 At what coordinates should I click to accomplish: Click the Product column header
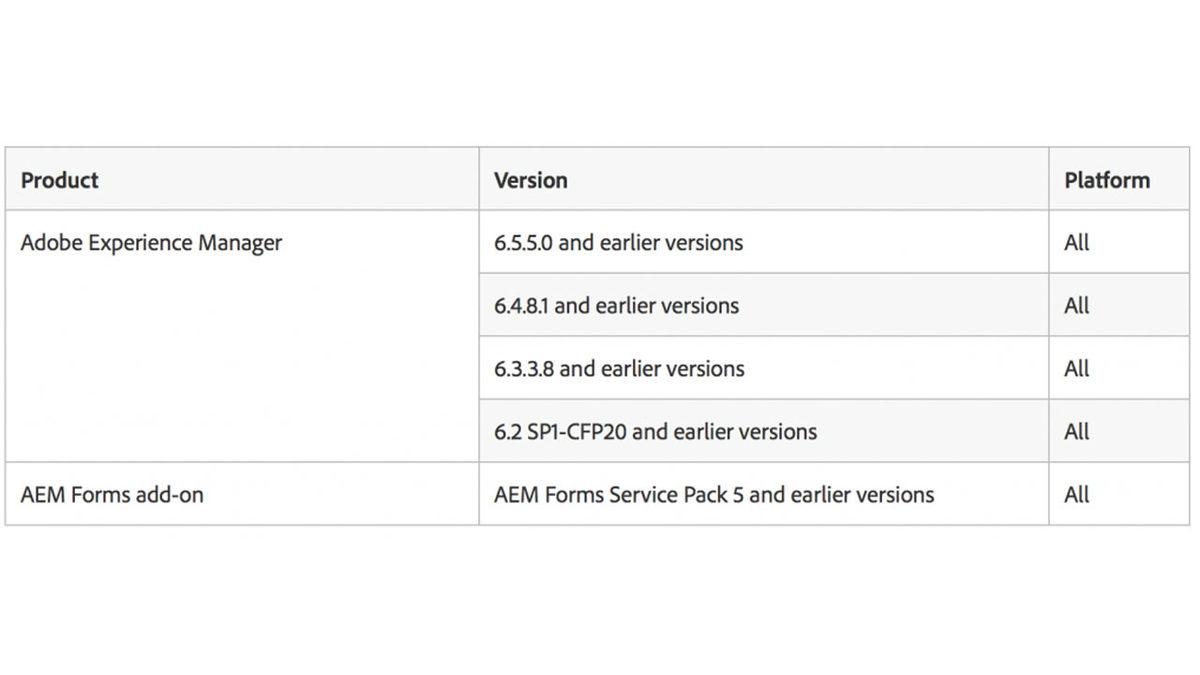tap(60, 180)
